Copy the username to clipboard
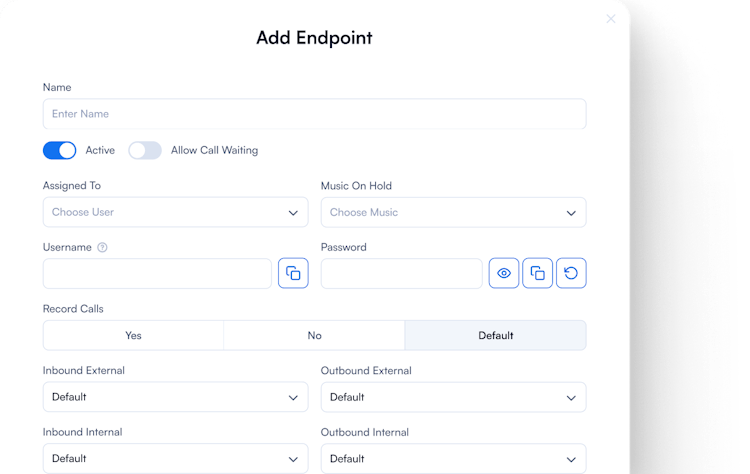This screenshot has width=750, height=474. (293, 274)
